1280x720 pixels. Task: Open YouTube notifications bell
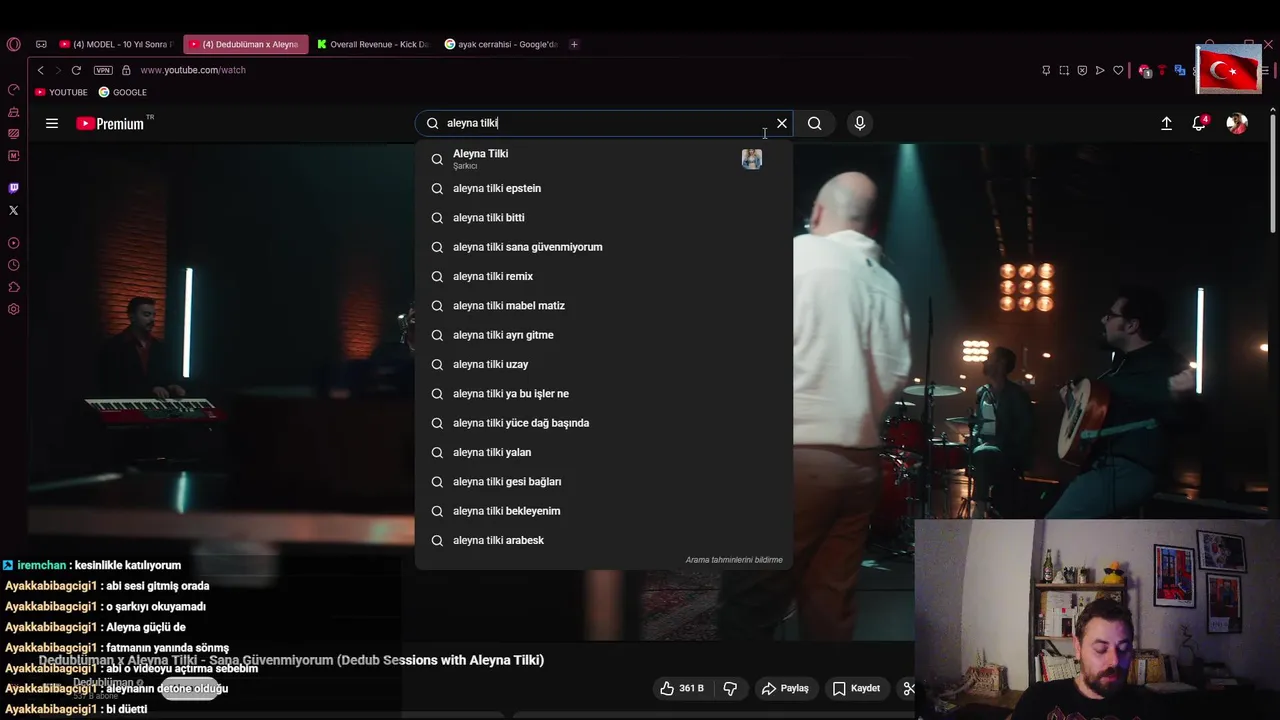tap(1199, 123)
